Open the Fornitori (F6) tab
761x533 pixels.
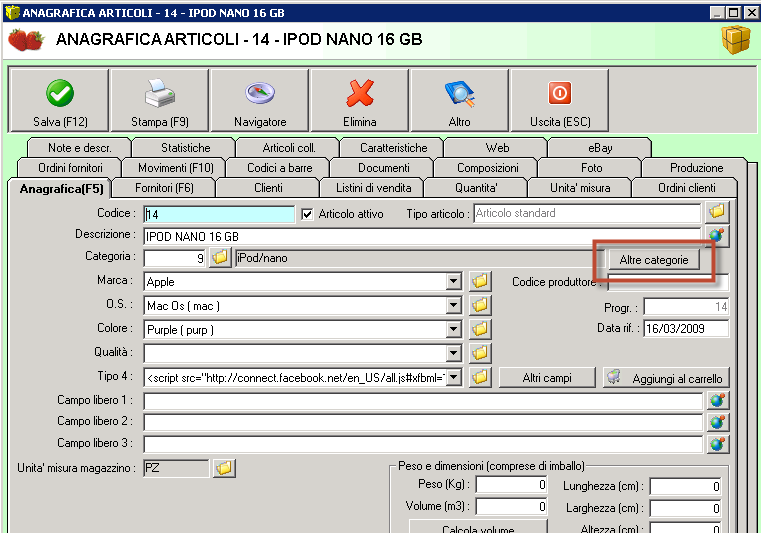click(x=164, y=188)
